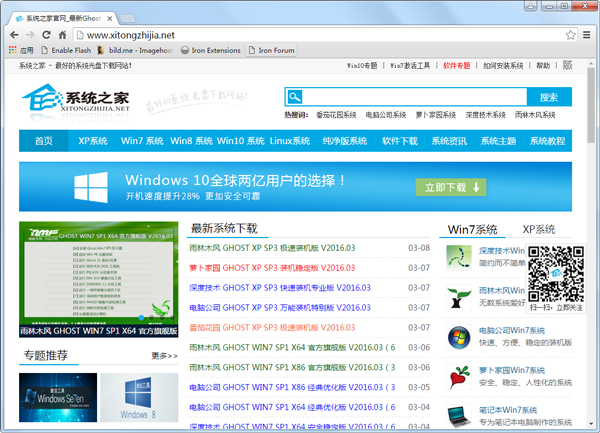Select the 软件下载 navigation item
The image size is (600, 433).
[400, 141]
